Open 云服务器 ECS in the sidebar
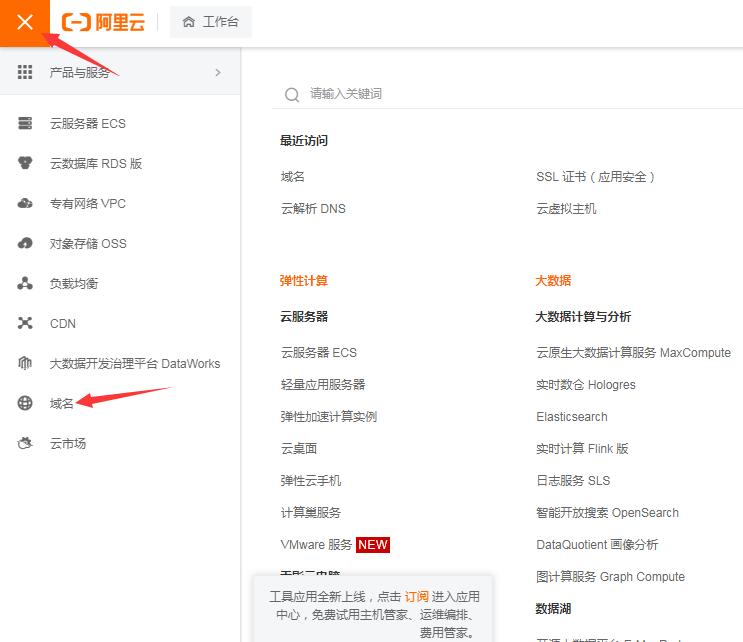743x642 pixels. (x=88, y=124)
